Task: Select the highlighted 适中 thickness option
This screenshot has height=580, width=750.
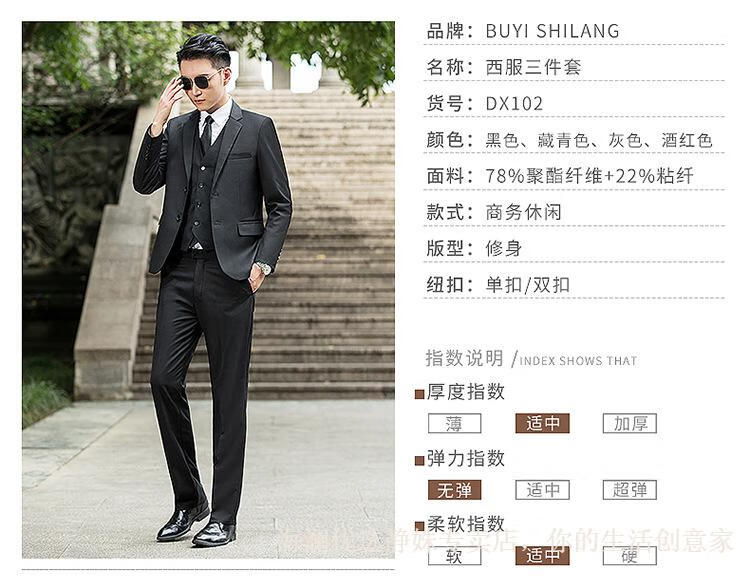Action: coord(542,424)
